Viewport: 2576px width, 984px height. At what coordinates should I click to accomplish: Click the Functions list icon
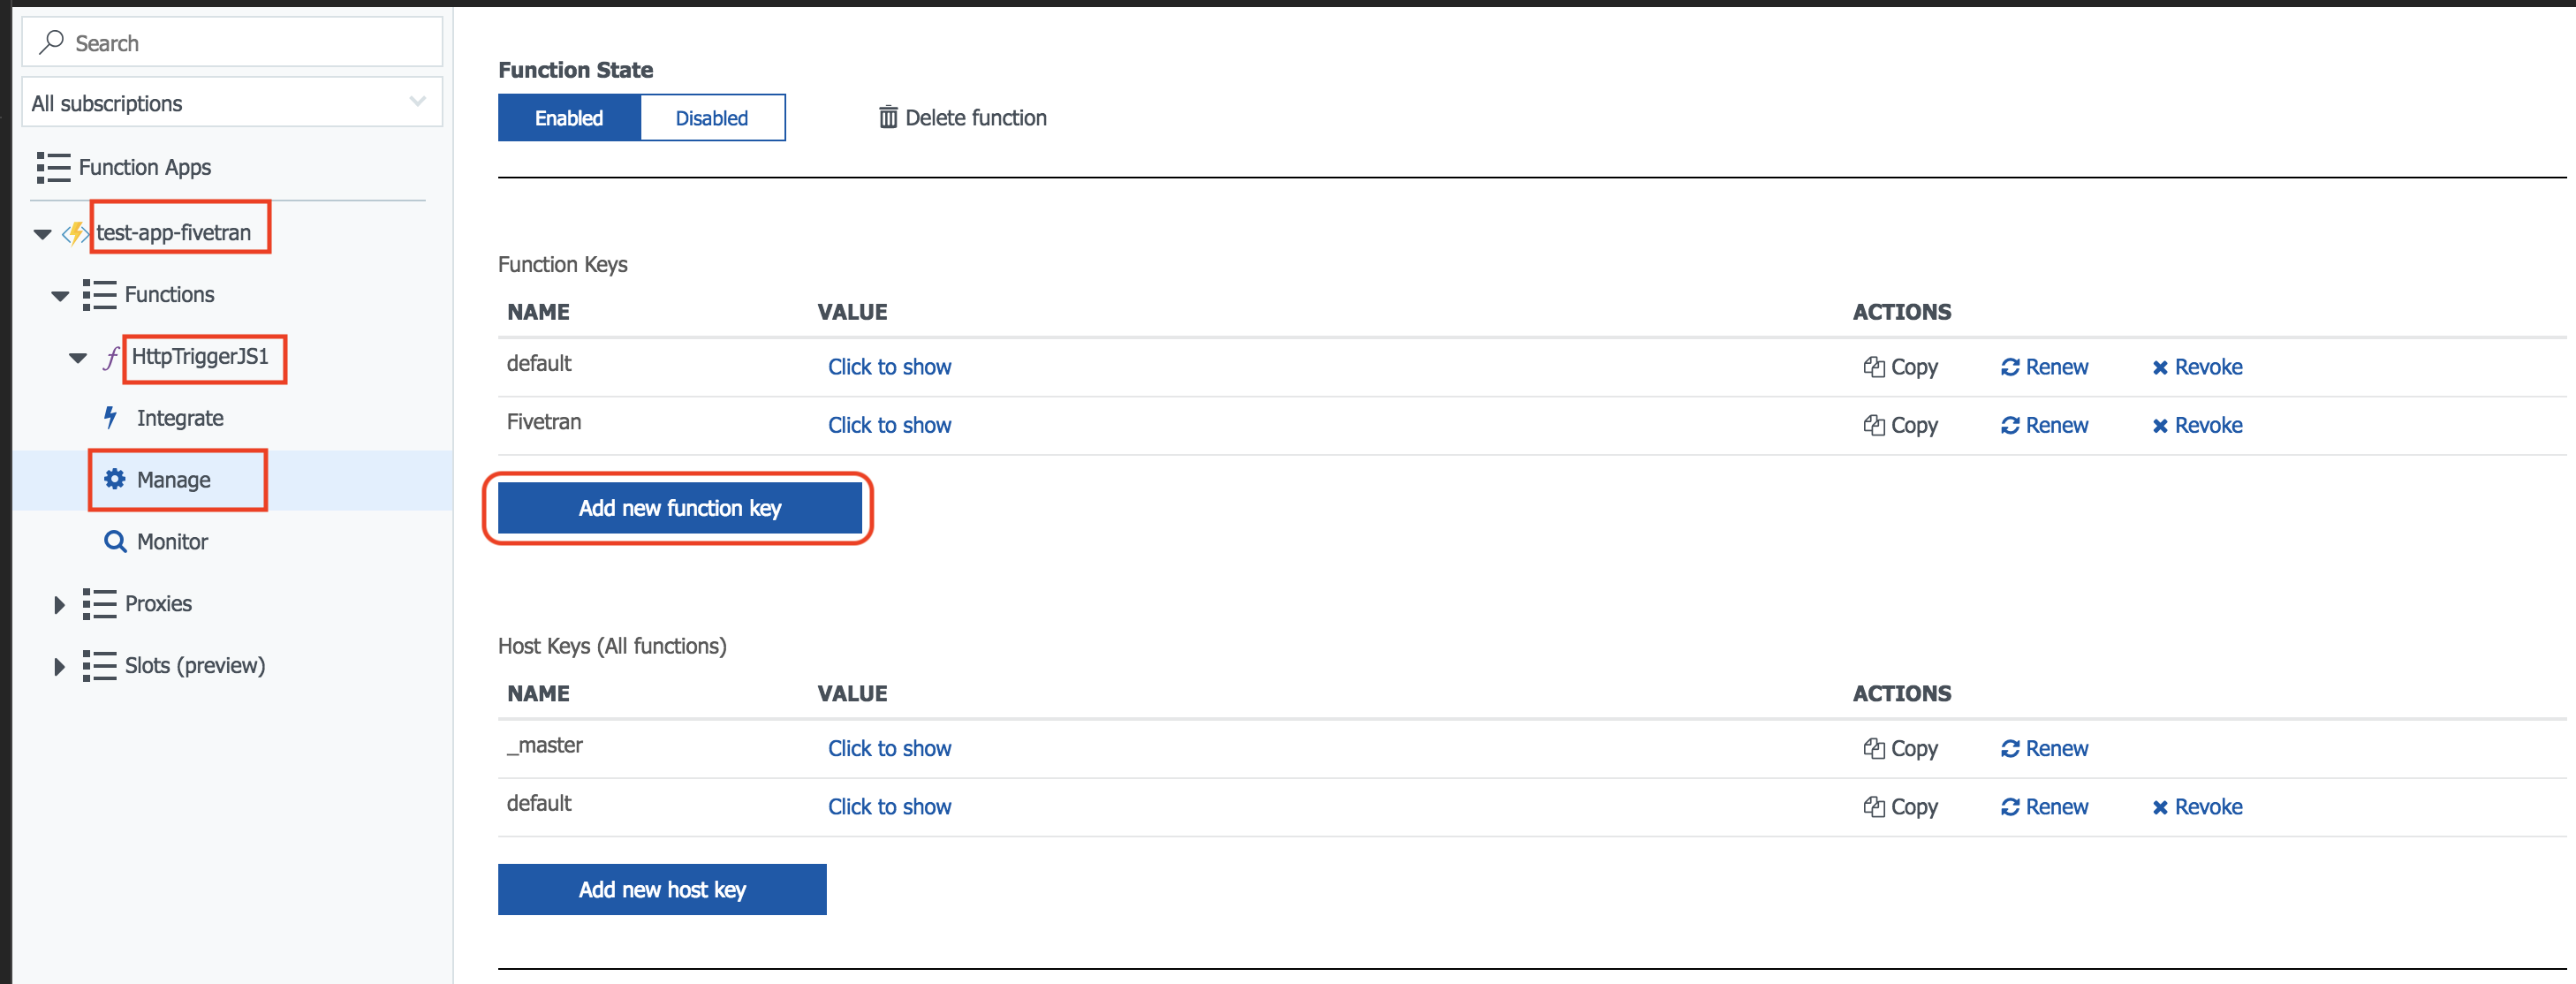click(x=99, y=295)
